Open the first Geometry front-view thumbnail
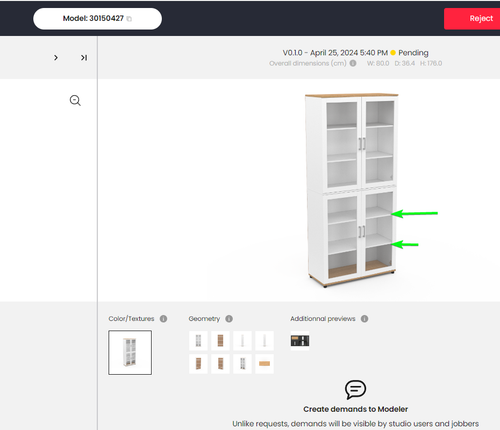 point(198,341)
